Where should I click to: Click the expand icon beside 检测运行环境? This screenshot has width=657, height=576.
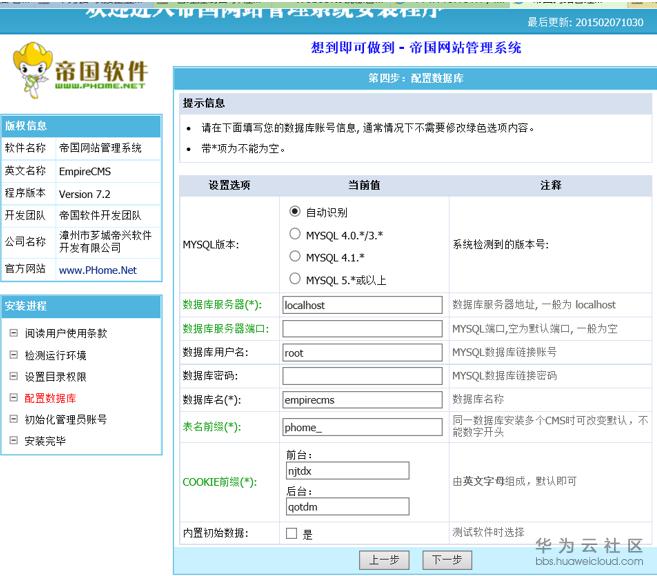(x=14, y=355)
